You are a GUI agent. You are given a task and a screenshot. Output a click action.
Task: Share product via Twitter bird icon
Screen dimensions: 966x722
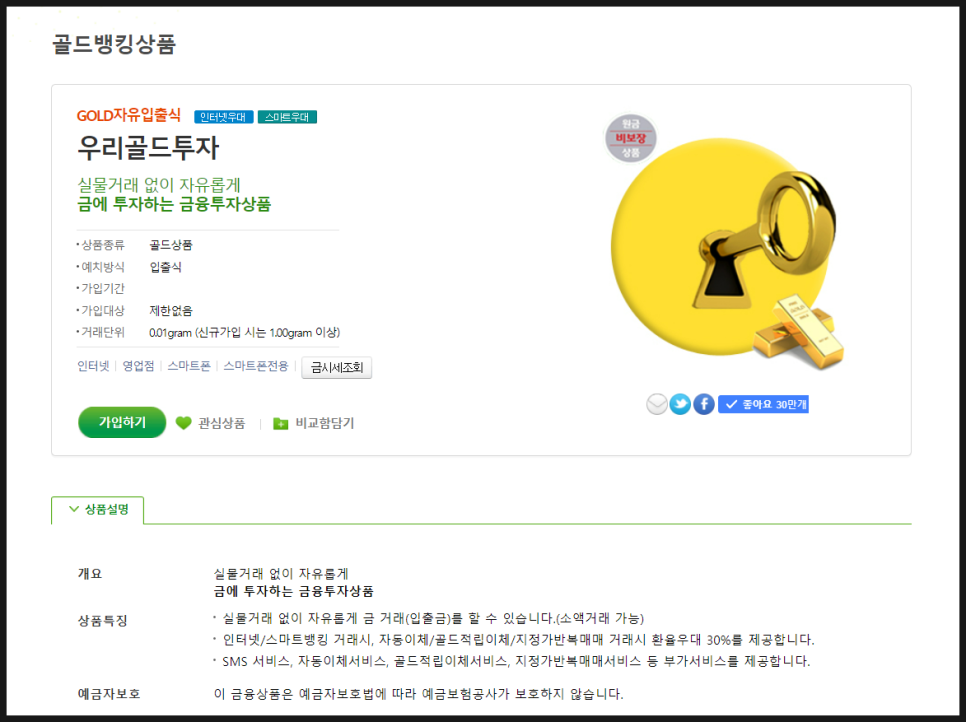coord(680,404)
